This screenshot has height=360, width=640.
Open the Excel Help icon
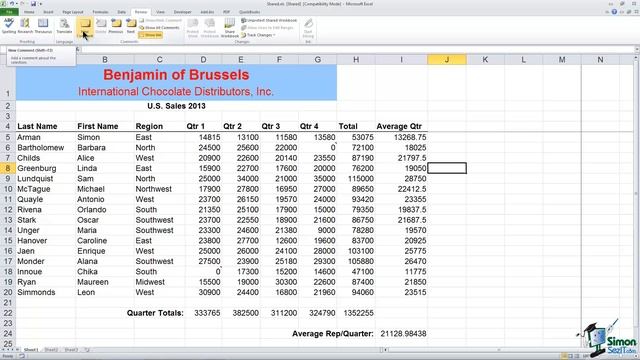tap(614, 12)
